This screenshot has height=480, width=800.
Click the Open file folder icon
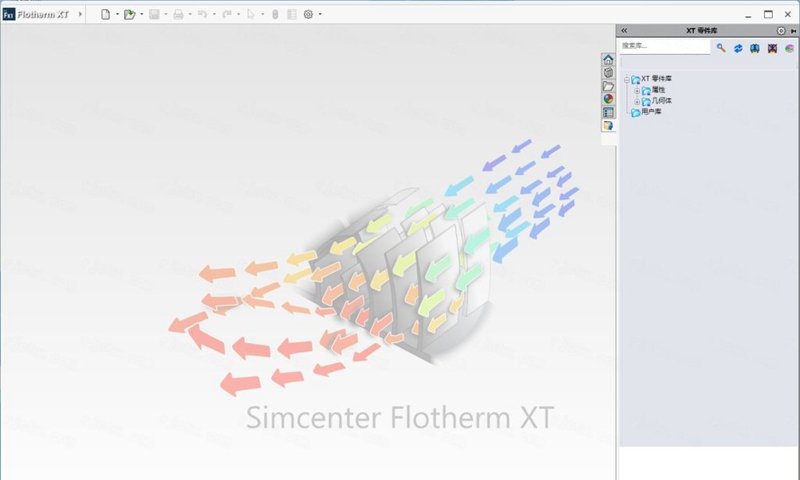[x=129, y=14]
